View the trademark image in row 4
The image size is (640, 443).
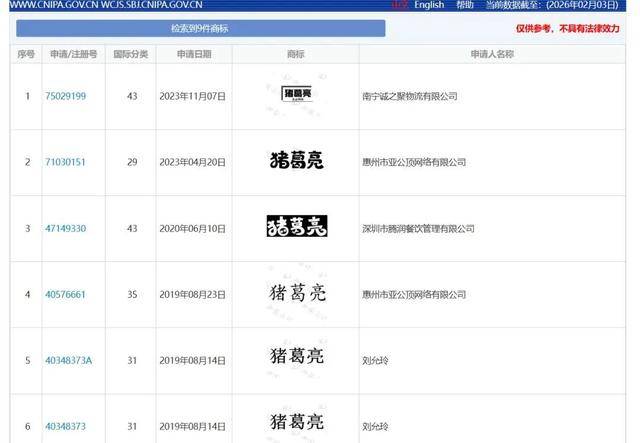(296, 293)
